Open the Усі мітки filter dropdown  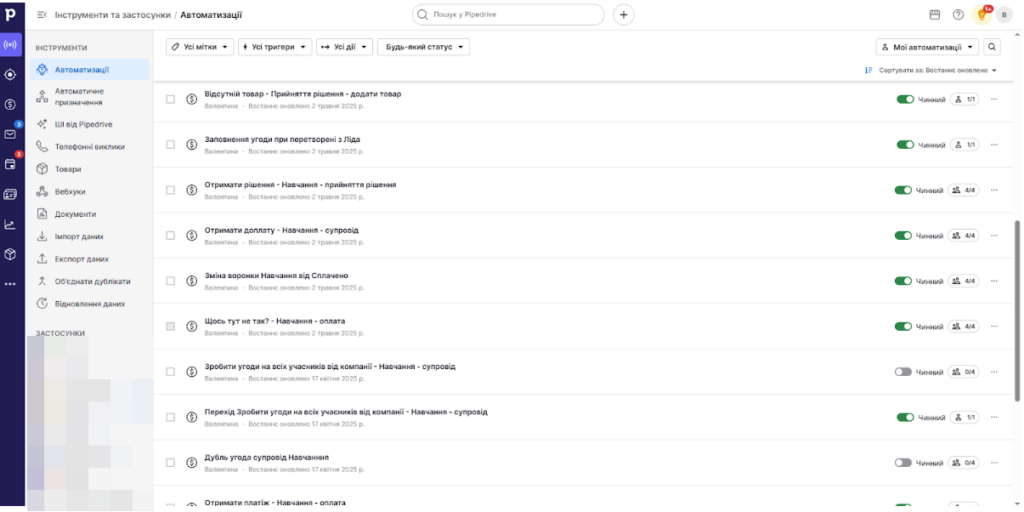[200, 47]
